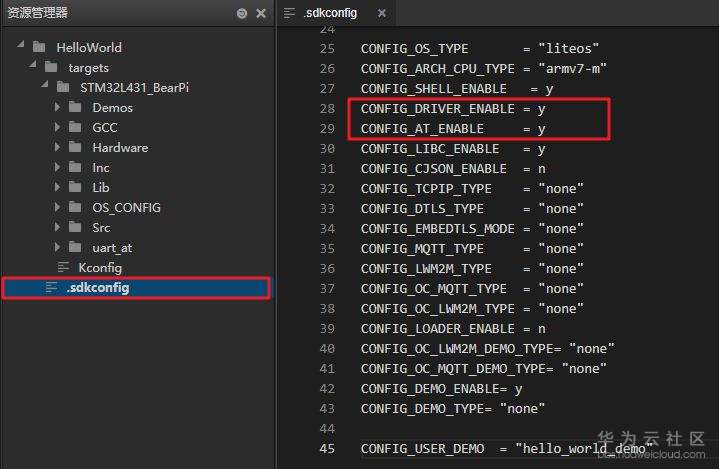This screenshot has width=719, height=469.
Task: Select the HelloWorld project name
Action: [x=89, y=47]
